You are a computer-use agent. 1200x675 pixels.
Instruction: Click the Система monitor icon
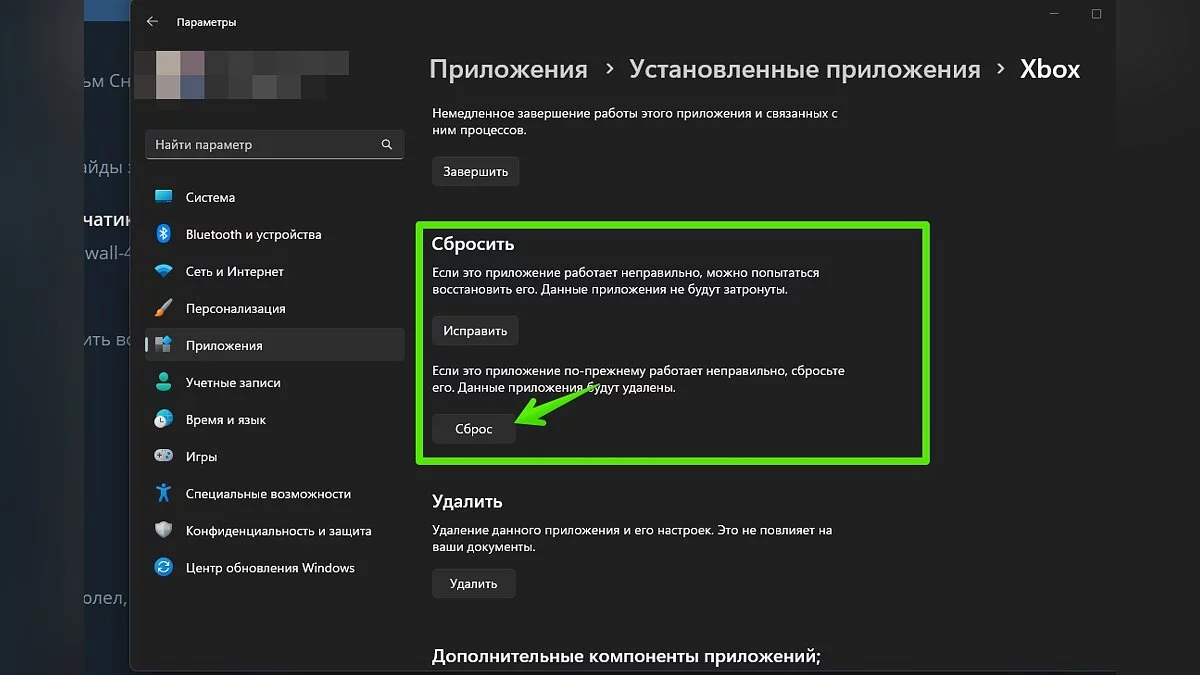[x=164, y=197]
